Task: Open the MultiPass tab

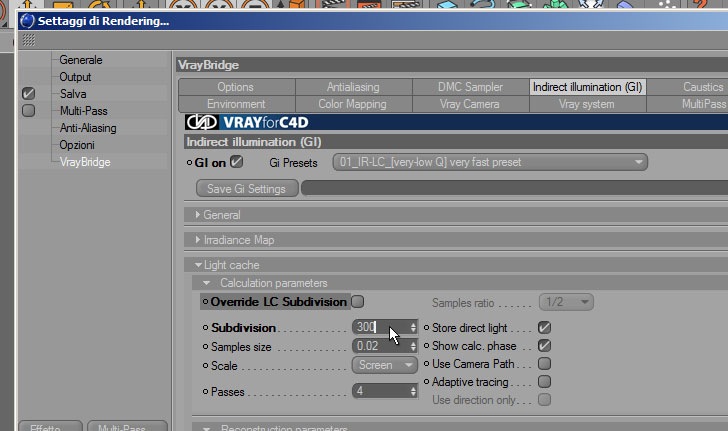Action: click(x=688, y=104)
